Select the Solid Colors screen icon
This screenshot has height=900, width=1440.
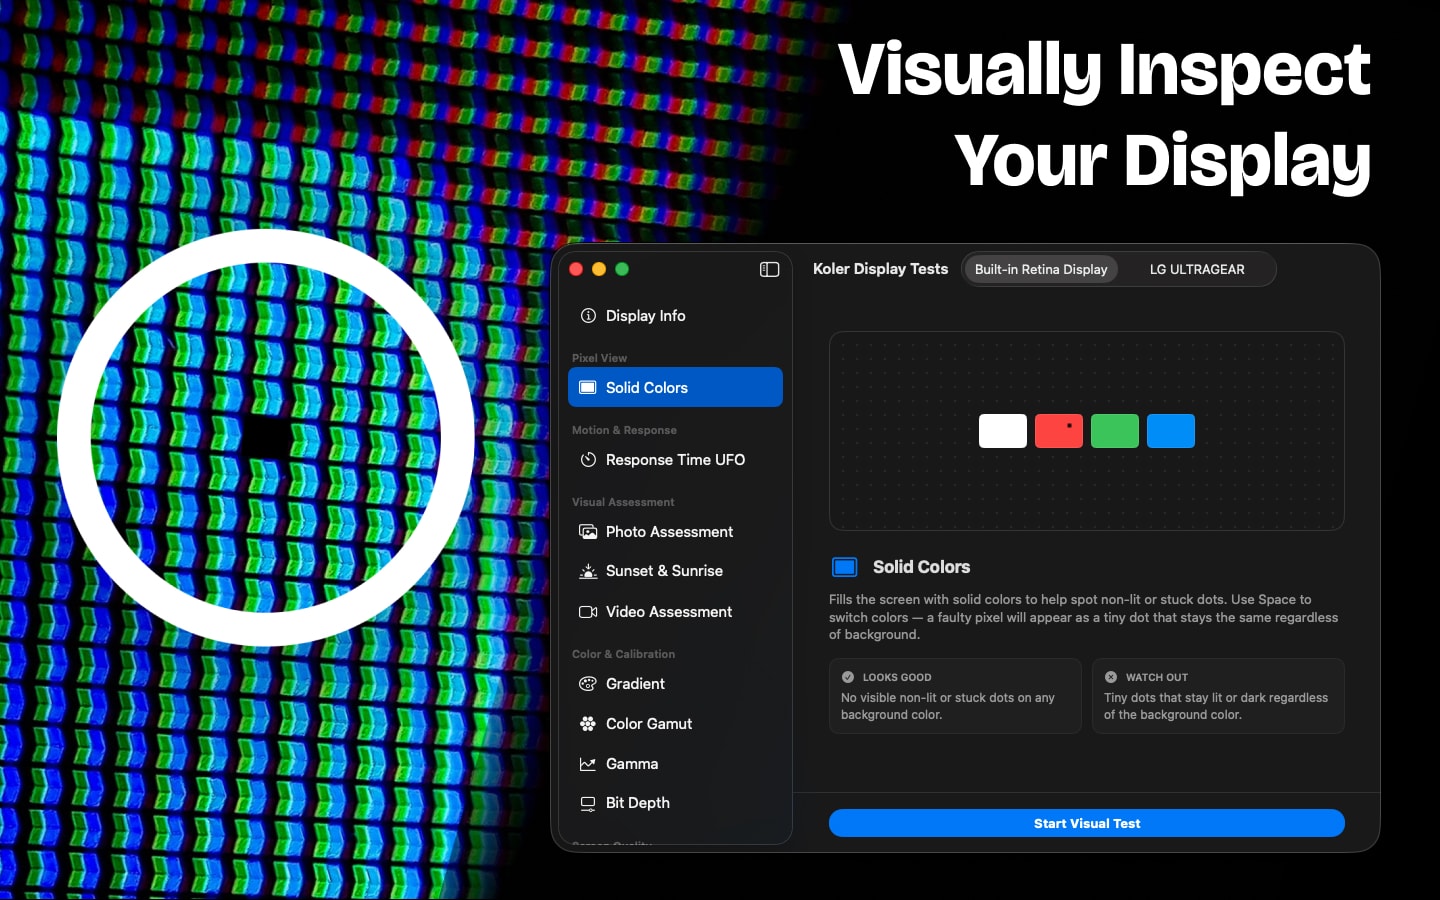(x=587, y=387)
